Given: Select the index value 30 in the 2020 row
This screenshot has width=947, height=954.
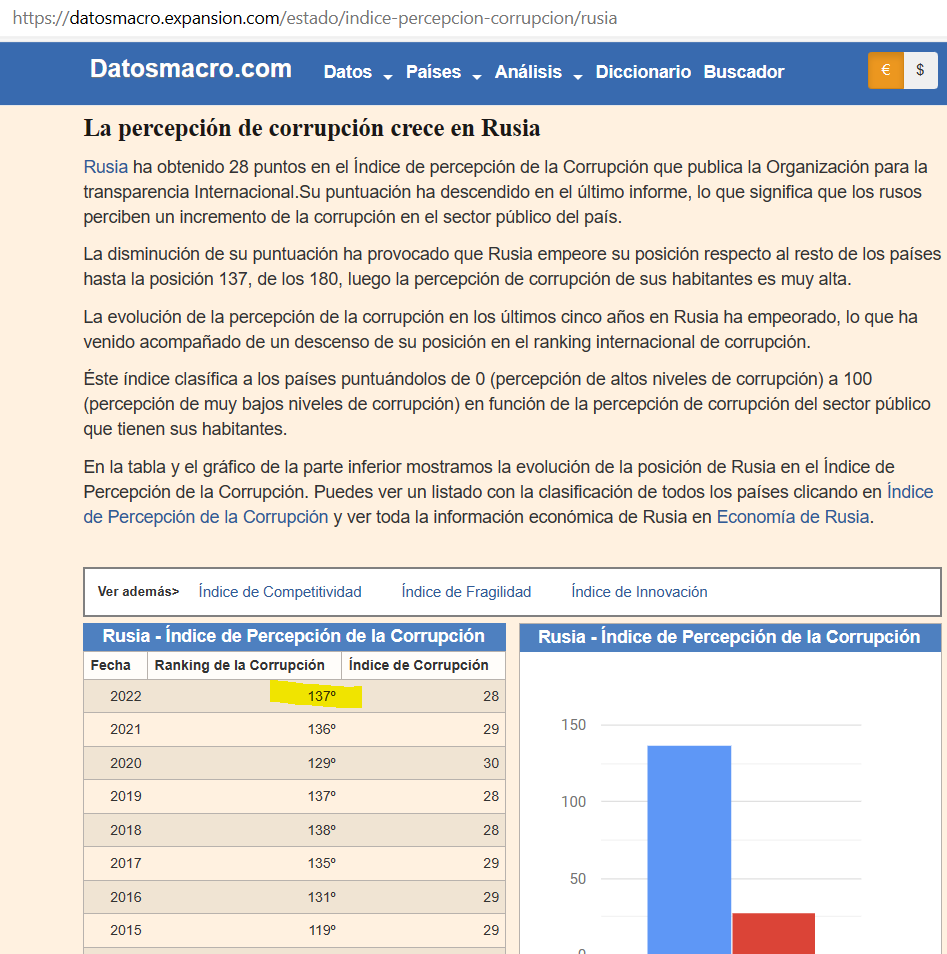Looking at the screenshot, I should click(x=491, y=763).
